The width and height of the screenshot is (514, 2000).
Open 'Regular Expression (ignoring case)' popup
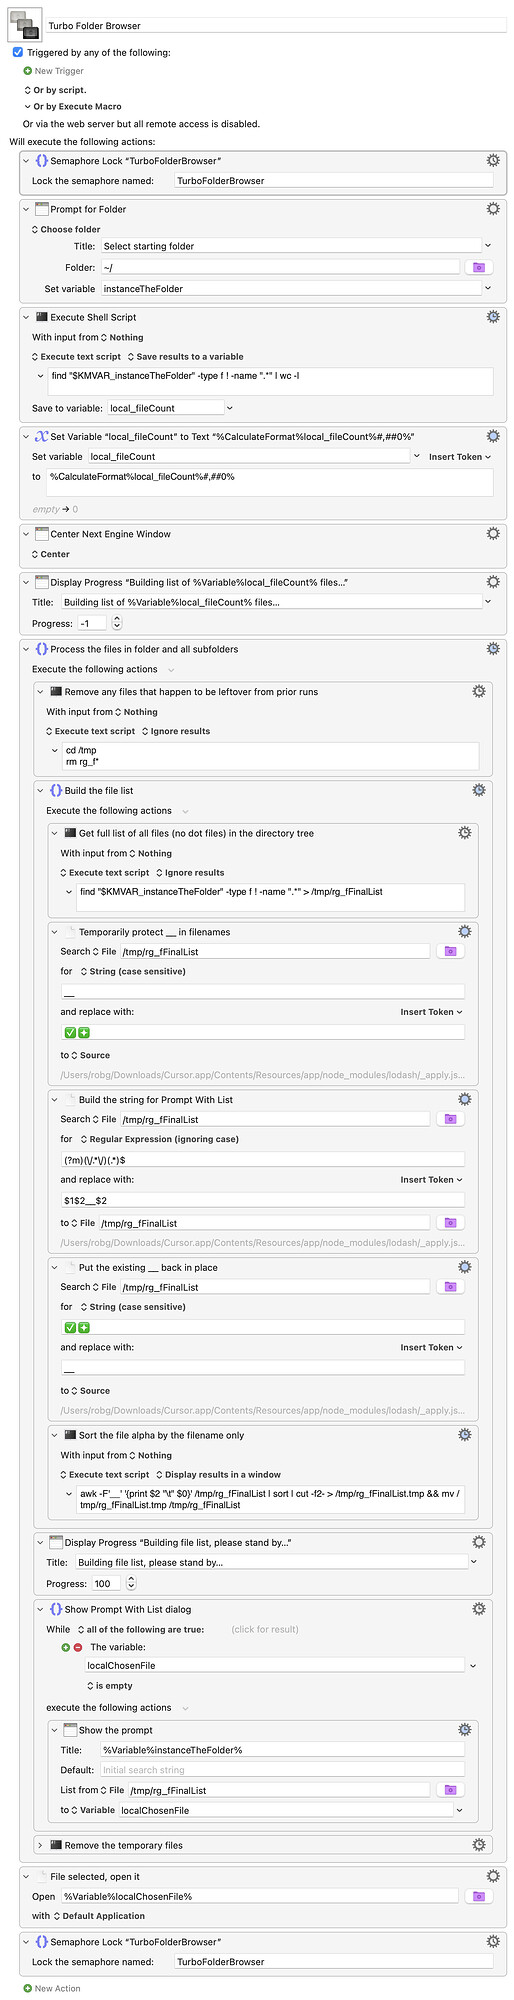(159, 1139)
